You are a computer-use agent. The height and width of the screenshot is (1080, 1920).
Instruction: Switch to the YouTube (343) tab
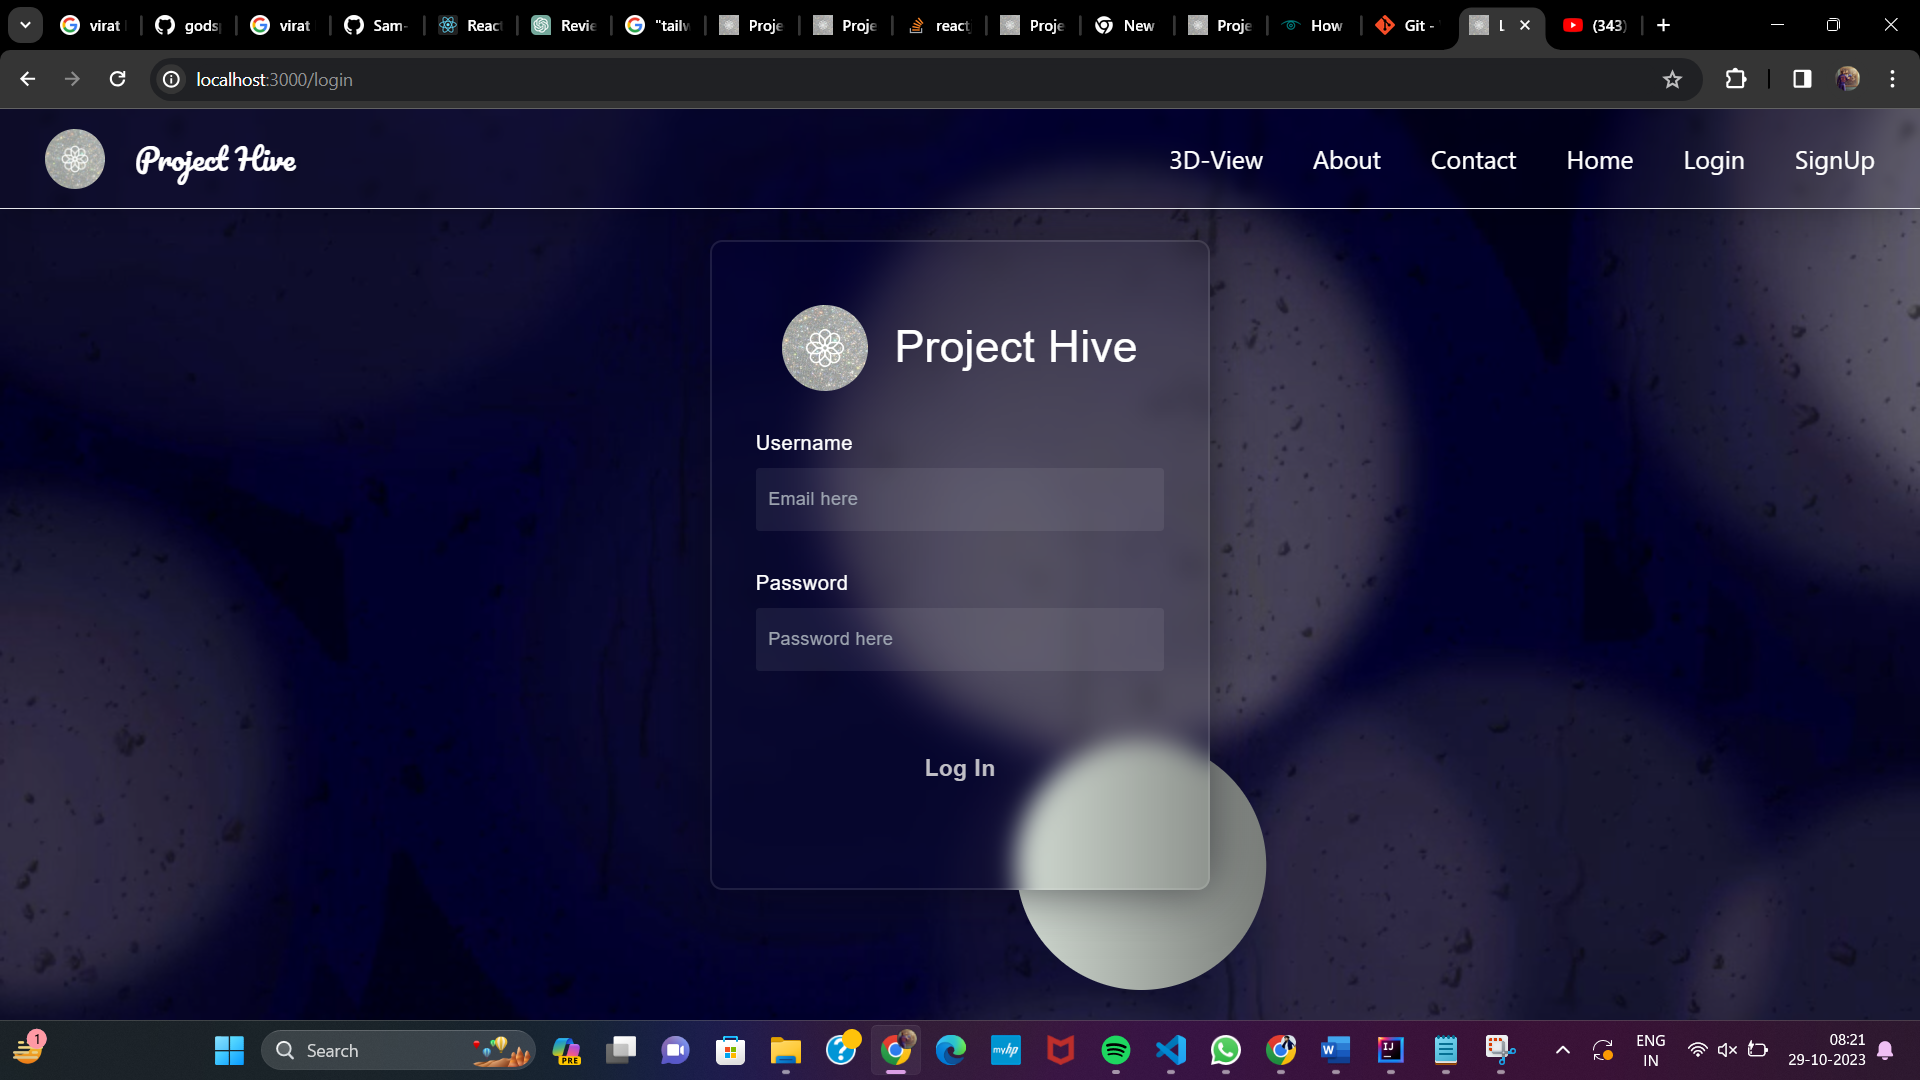1595,25
